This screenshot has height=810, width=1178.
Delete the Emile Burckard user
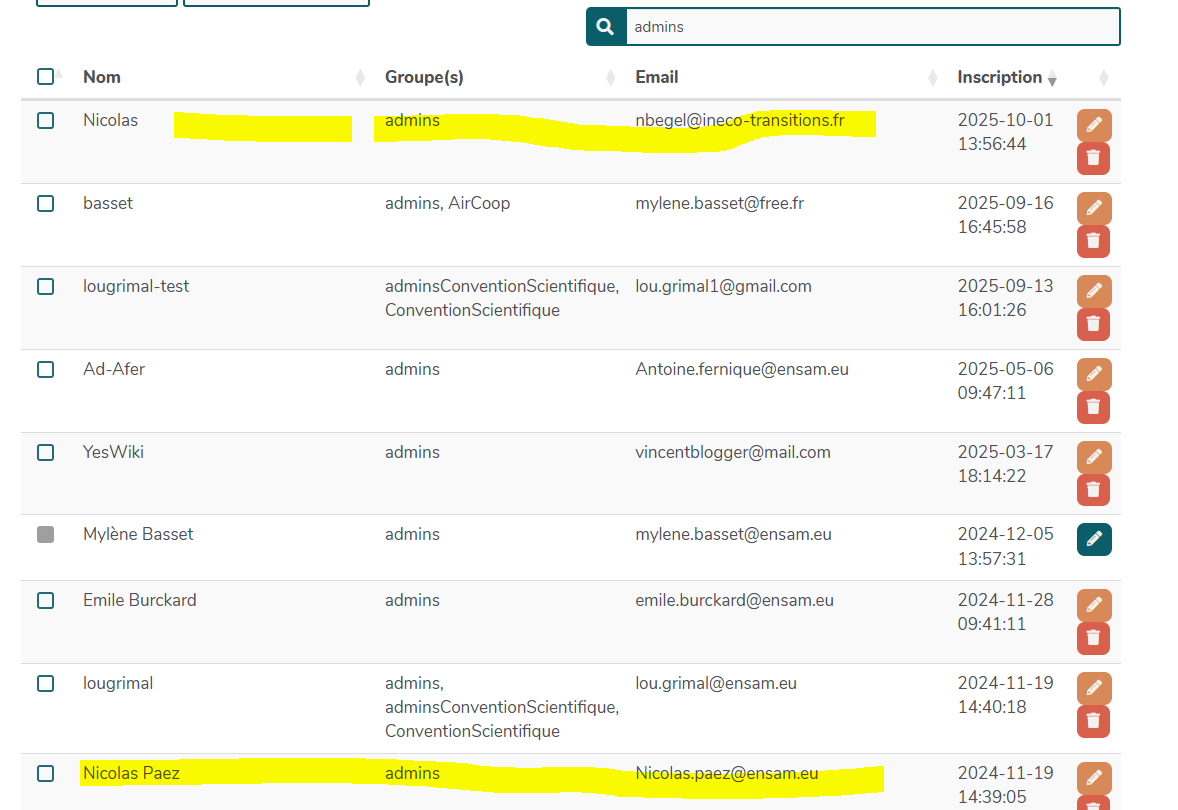[x=1093, y=638]
